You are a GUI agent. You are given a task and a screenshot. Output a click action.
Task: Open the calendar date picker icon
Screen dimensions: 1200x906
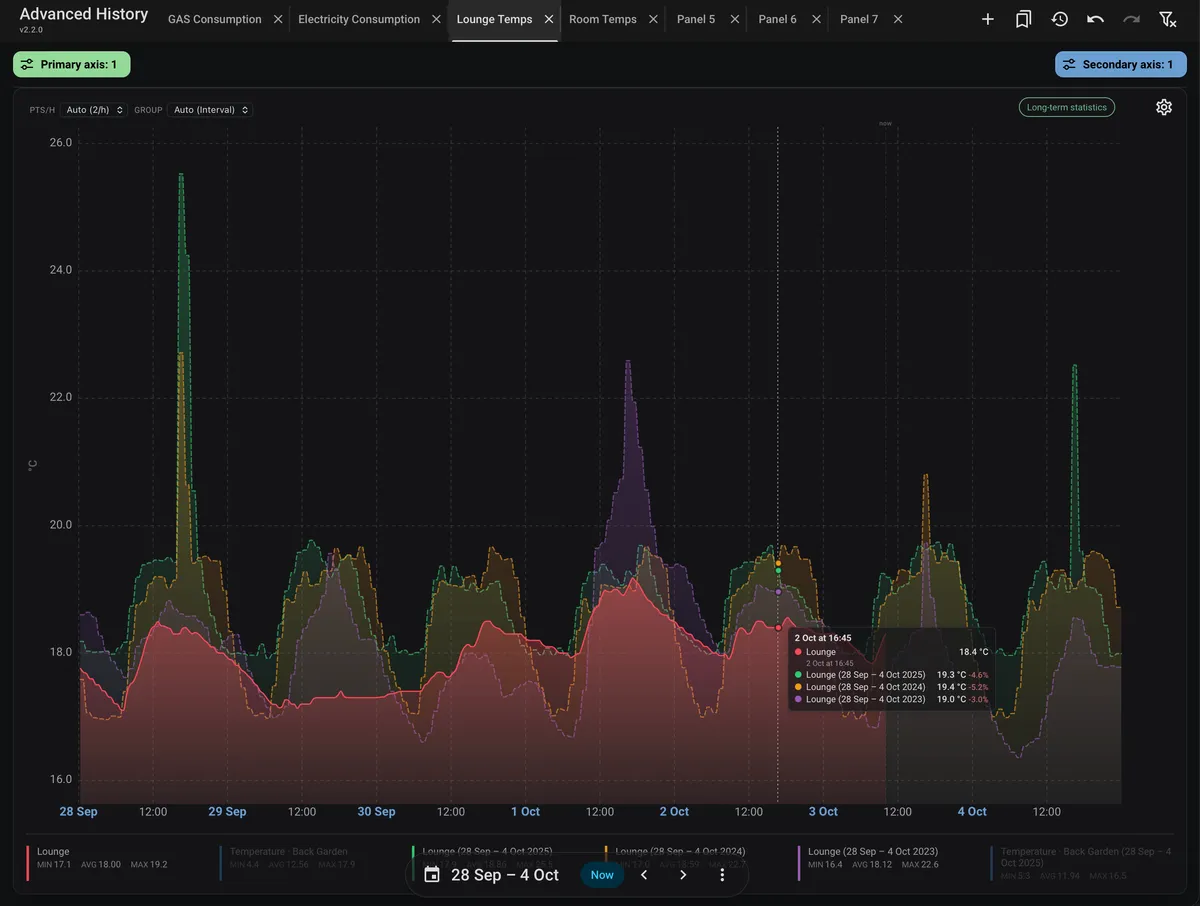432,875
